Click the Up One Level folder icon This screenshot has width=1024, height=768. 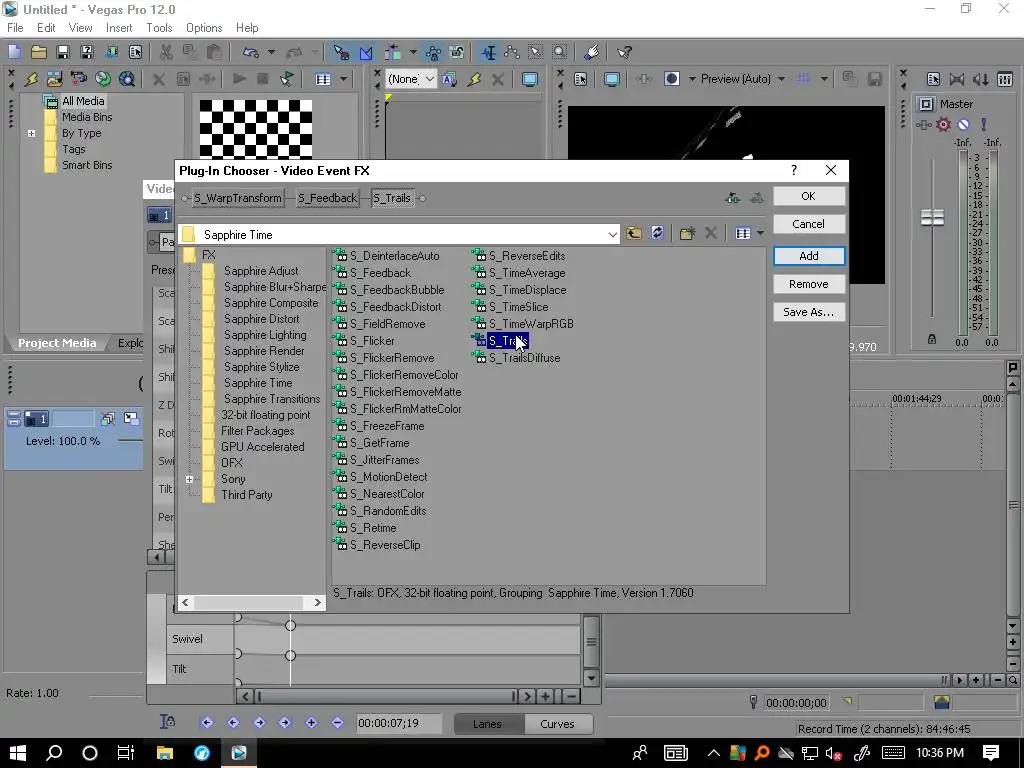pos(633,233)
